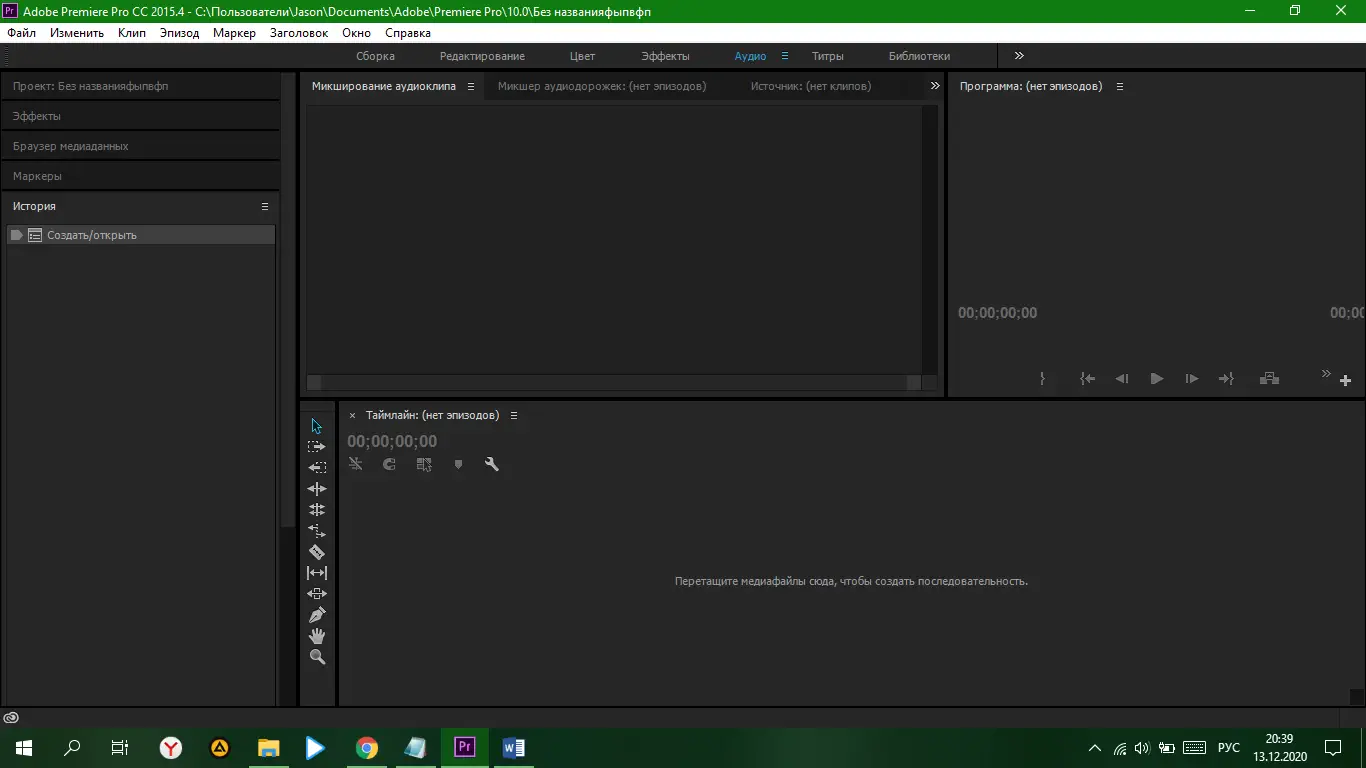The image size is (1366, 768).
Task: Select the Selection arrow tool
Action: click(317, 426)
